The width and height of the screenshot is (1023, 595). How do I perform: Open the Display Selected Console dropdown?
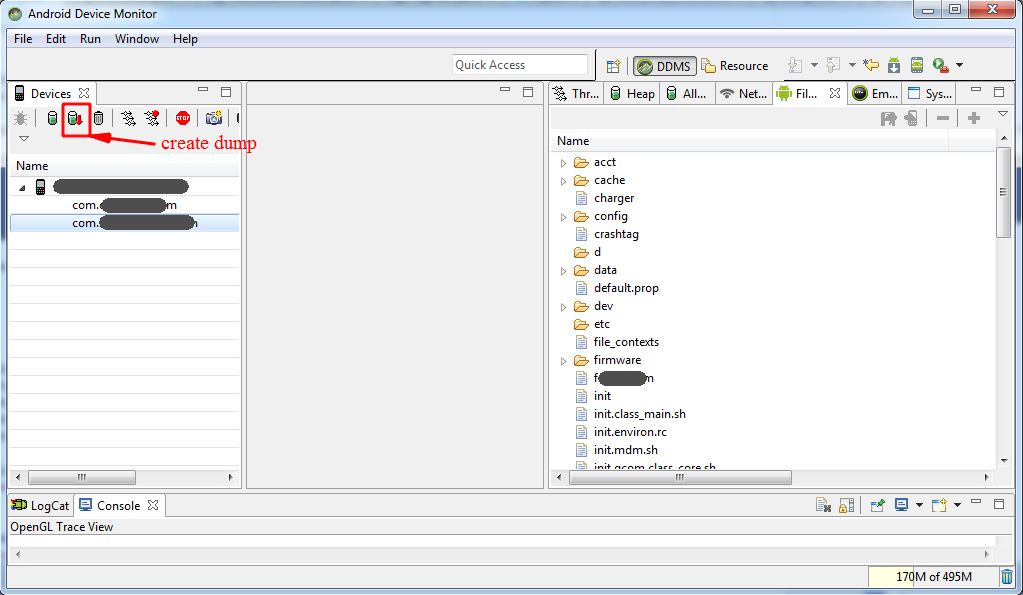[919, 506]
